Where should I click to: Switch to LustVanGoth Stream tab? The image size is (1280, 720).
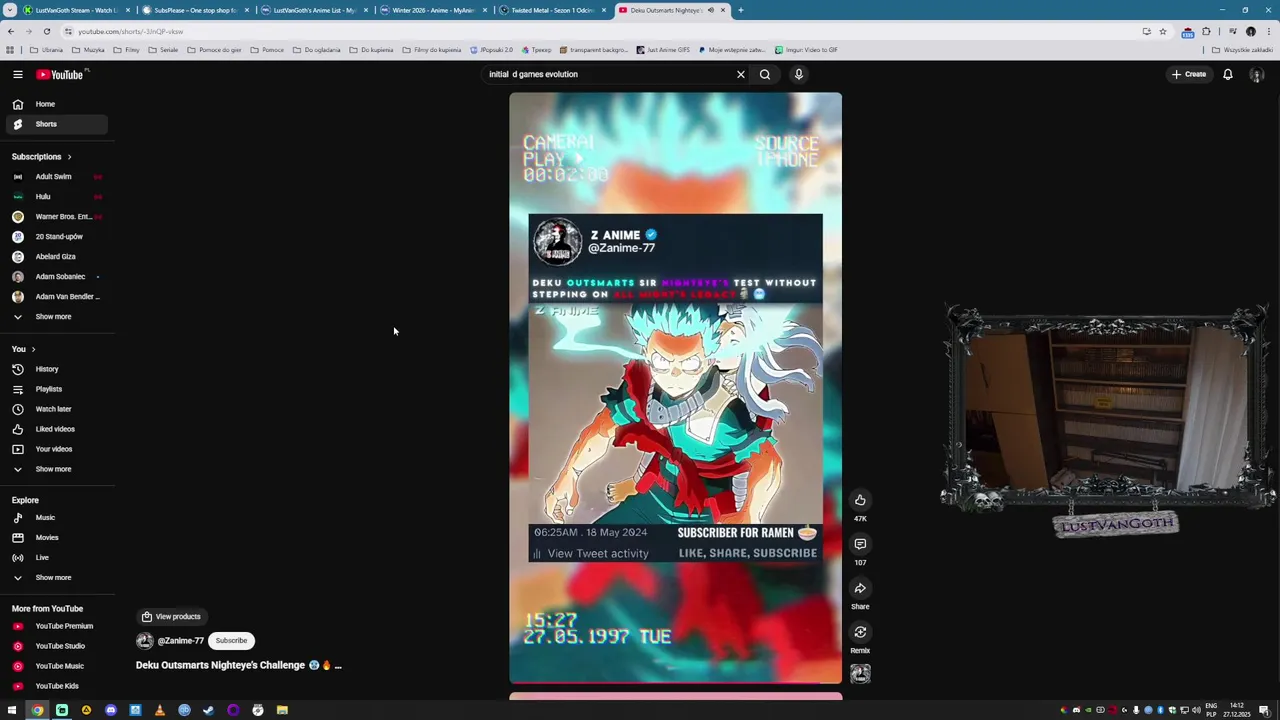coord(76,10)
